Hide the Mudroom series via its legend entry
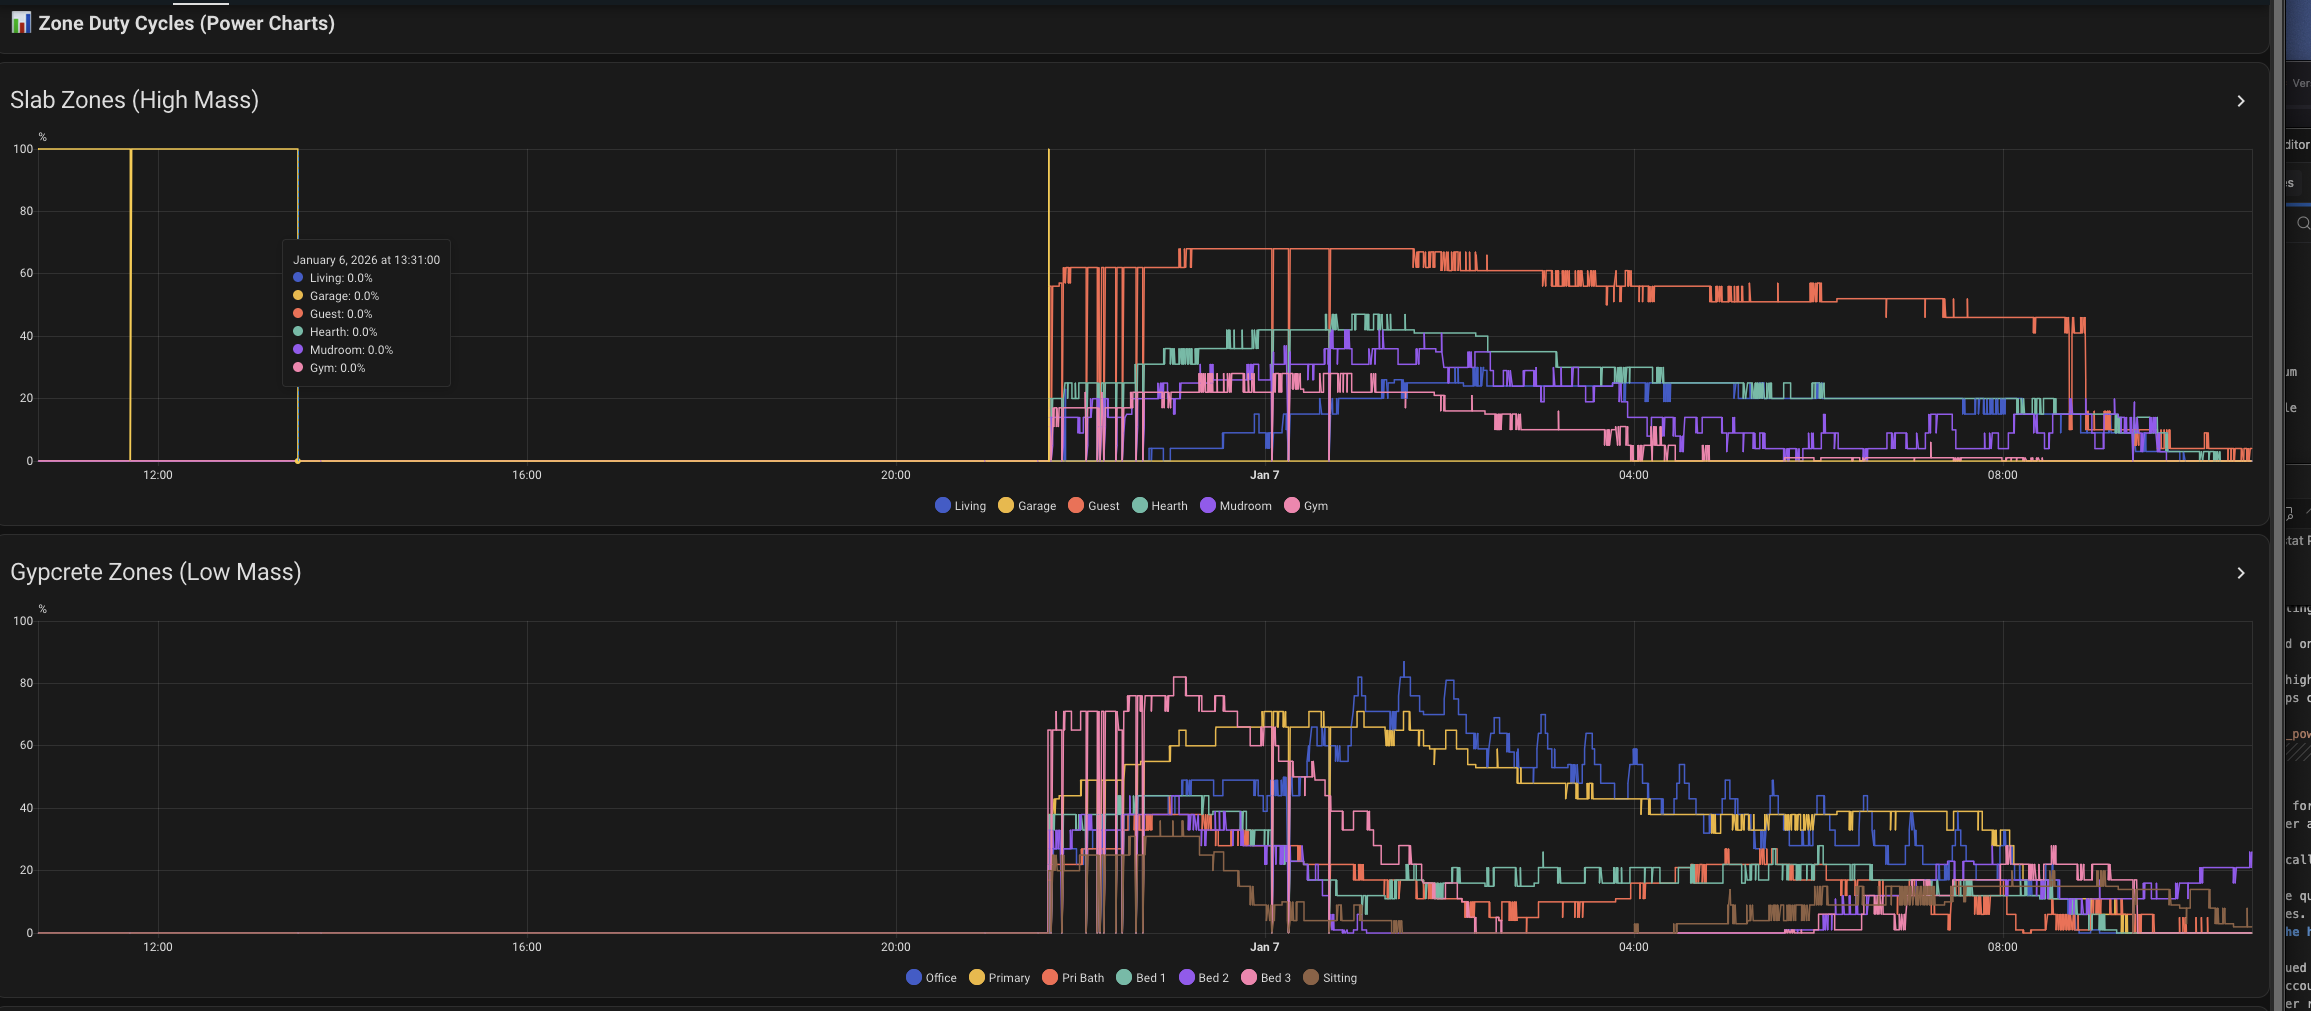 pos(1242,505)
